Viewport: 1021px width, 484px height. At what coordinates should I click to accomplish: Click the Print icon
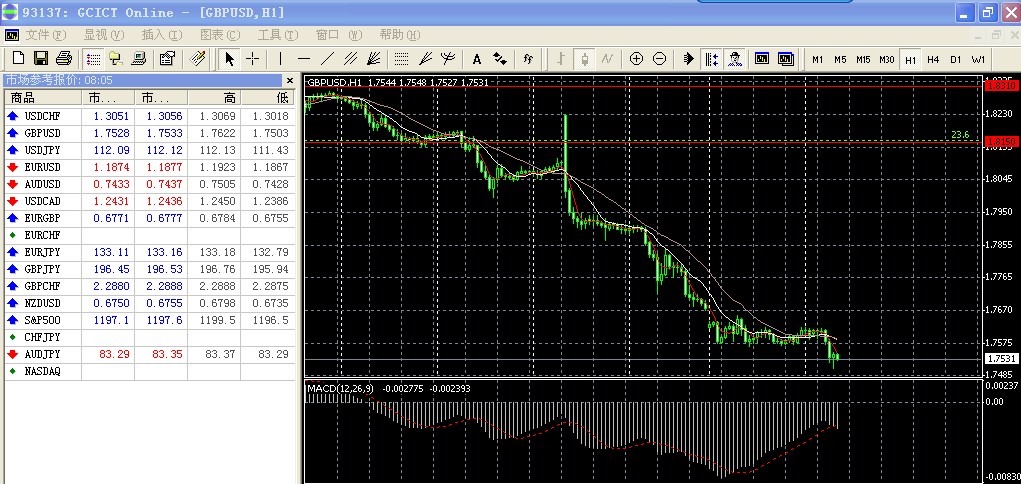pyautogui.click(x=64, y=59)
